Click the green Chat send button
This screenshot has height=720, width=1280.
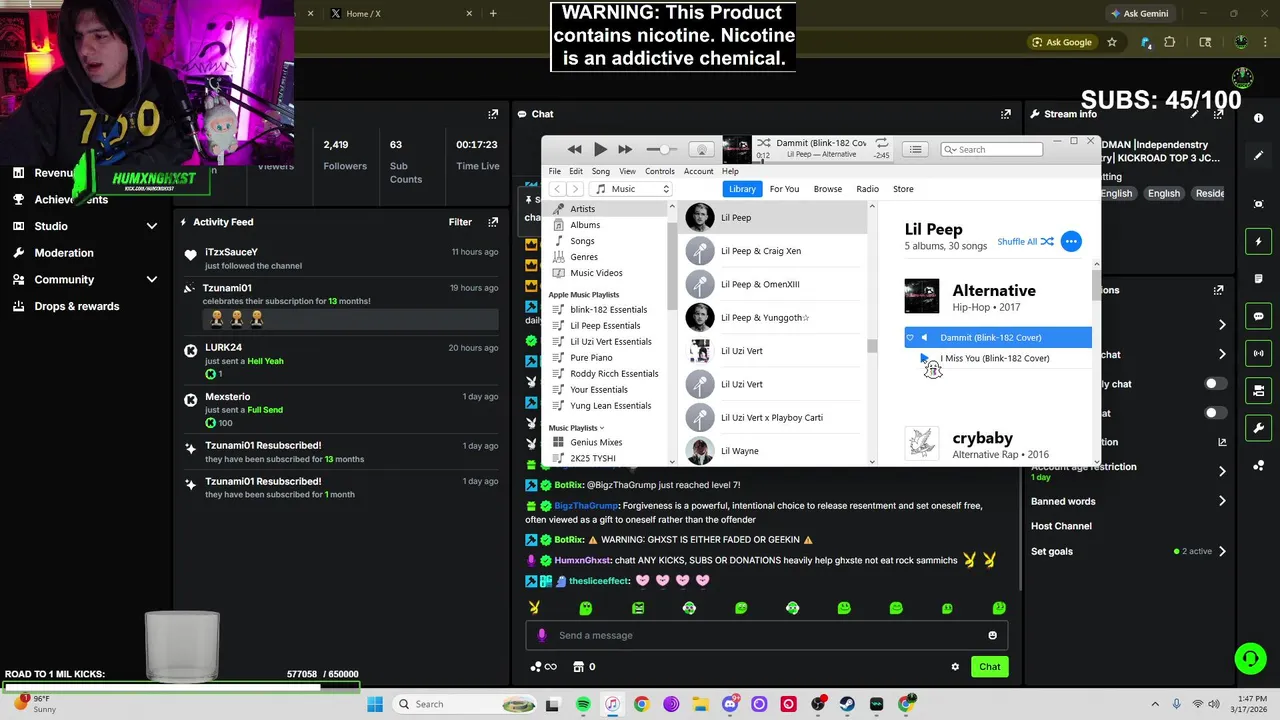click(x=989, y=667)
